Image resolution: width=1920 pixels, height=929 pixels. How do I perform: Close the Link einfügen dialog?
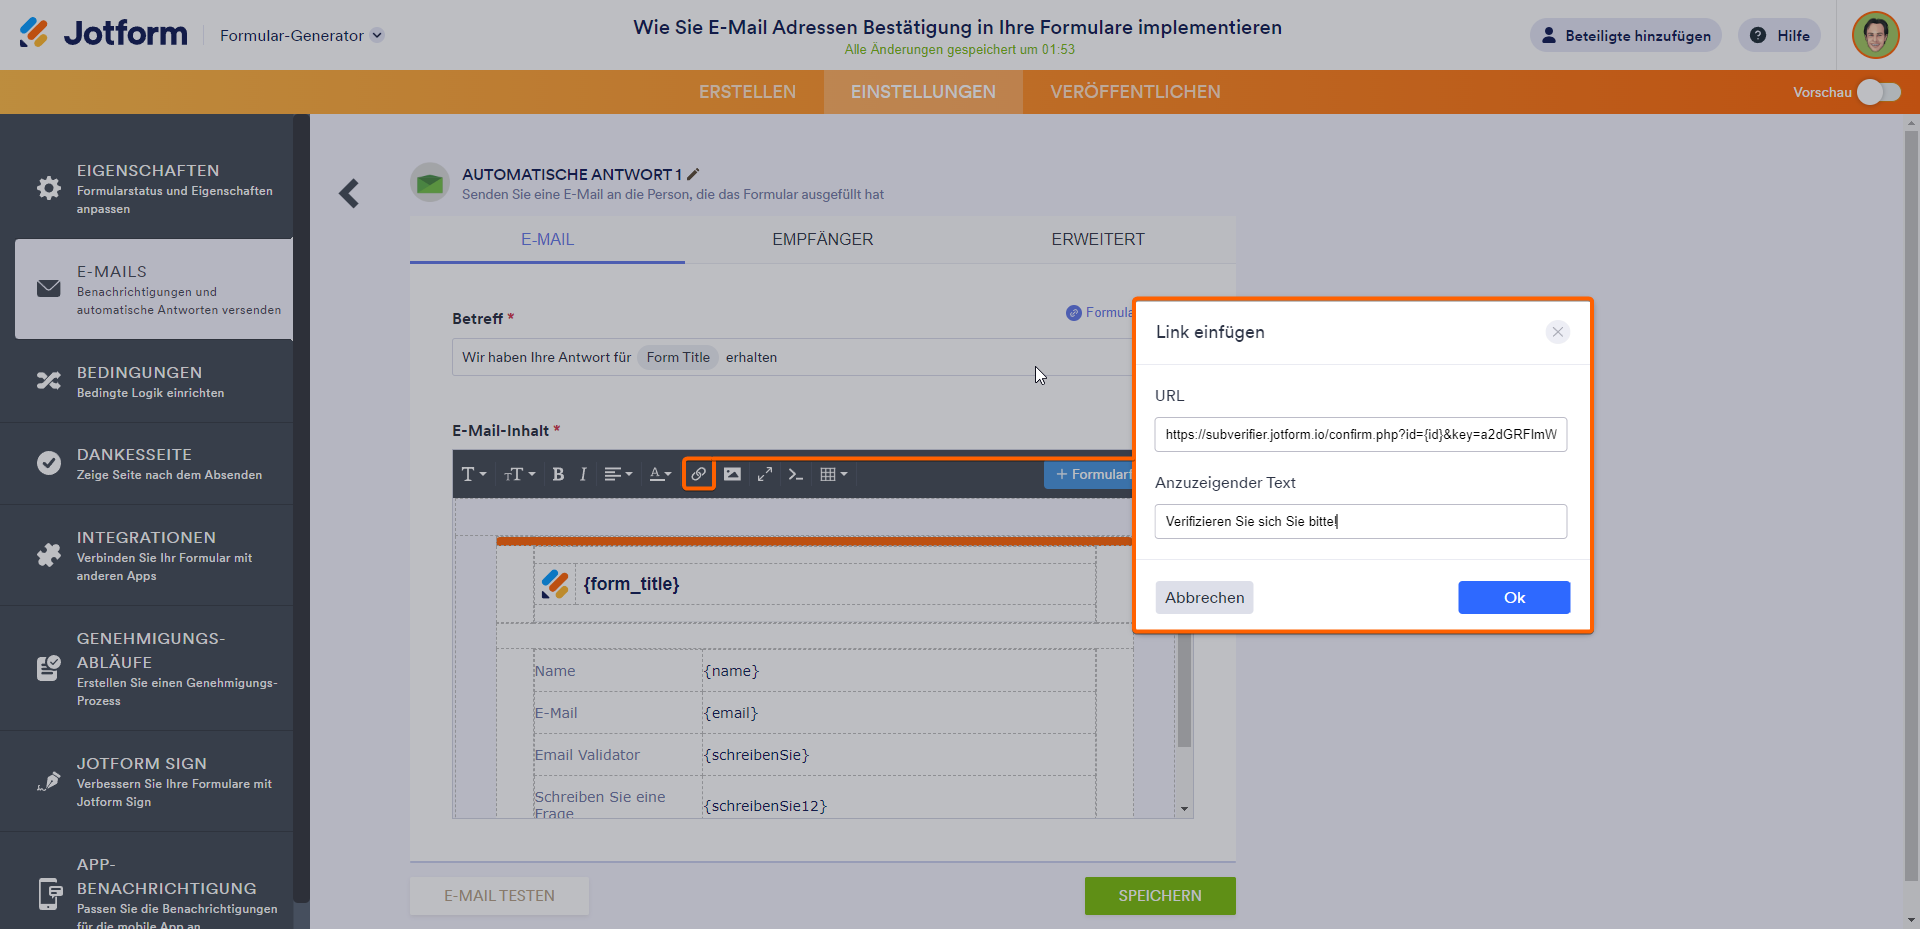click(x=1557, y=332)
